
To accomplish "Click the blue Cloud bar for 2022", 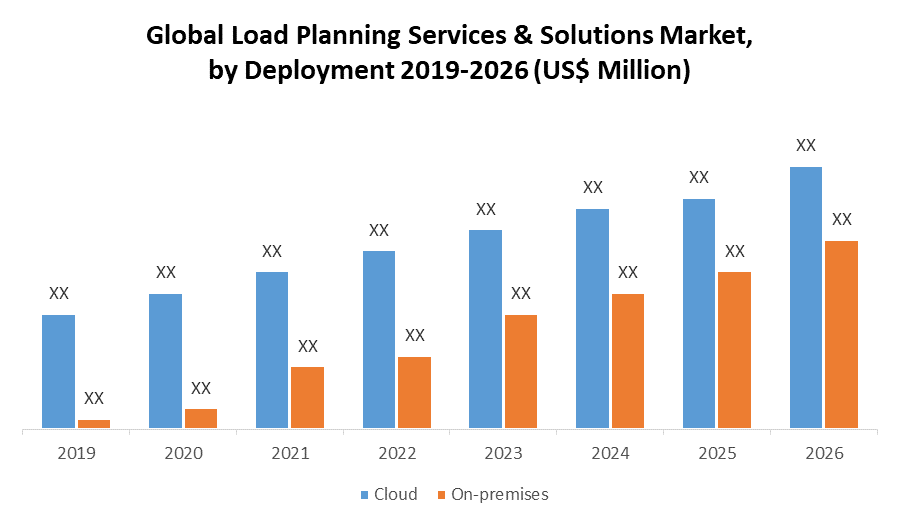I will [x=379, y=340].
